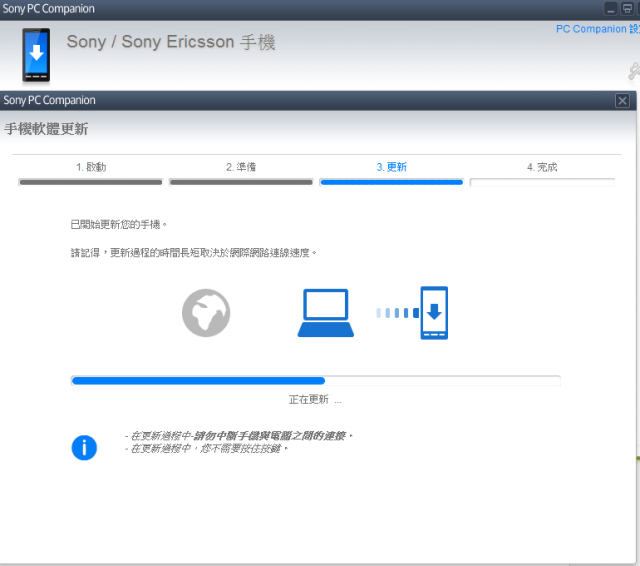Open the PC Companion settings link
This screenshot has height=566, width=640.
tap(598, 29)
